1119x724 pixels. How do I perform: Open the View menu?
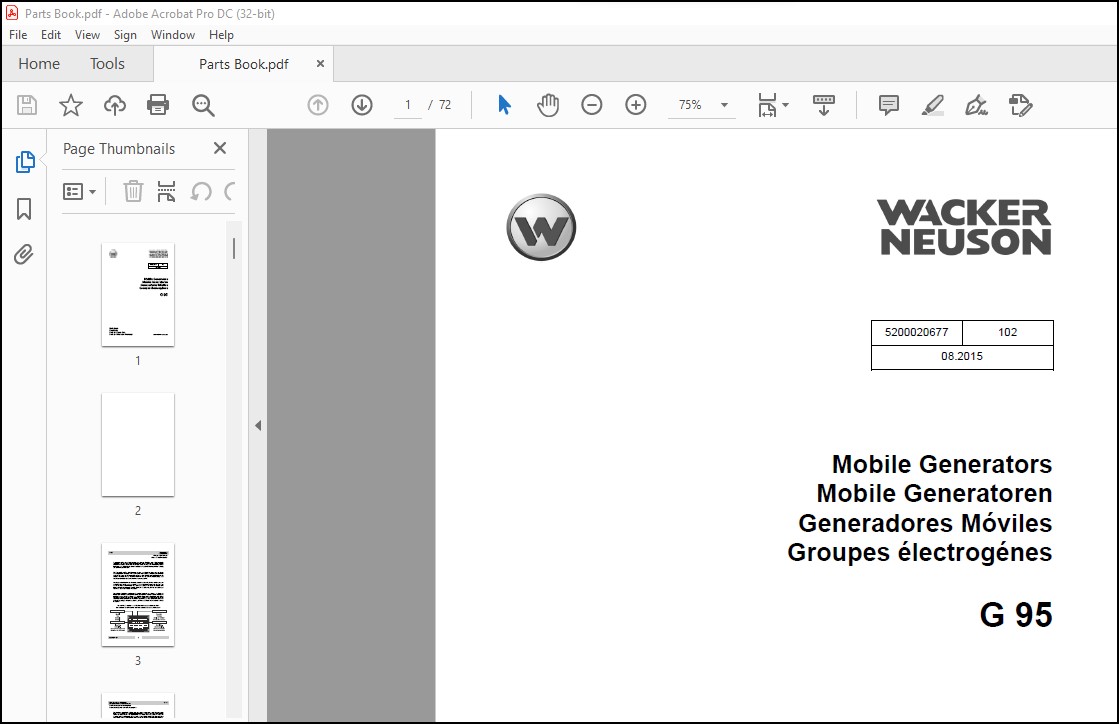[87, 34]
